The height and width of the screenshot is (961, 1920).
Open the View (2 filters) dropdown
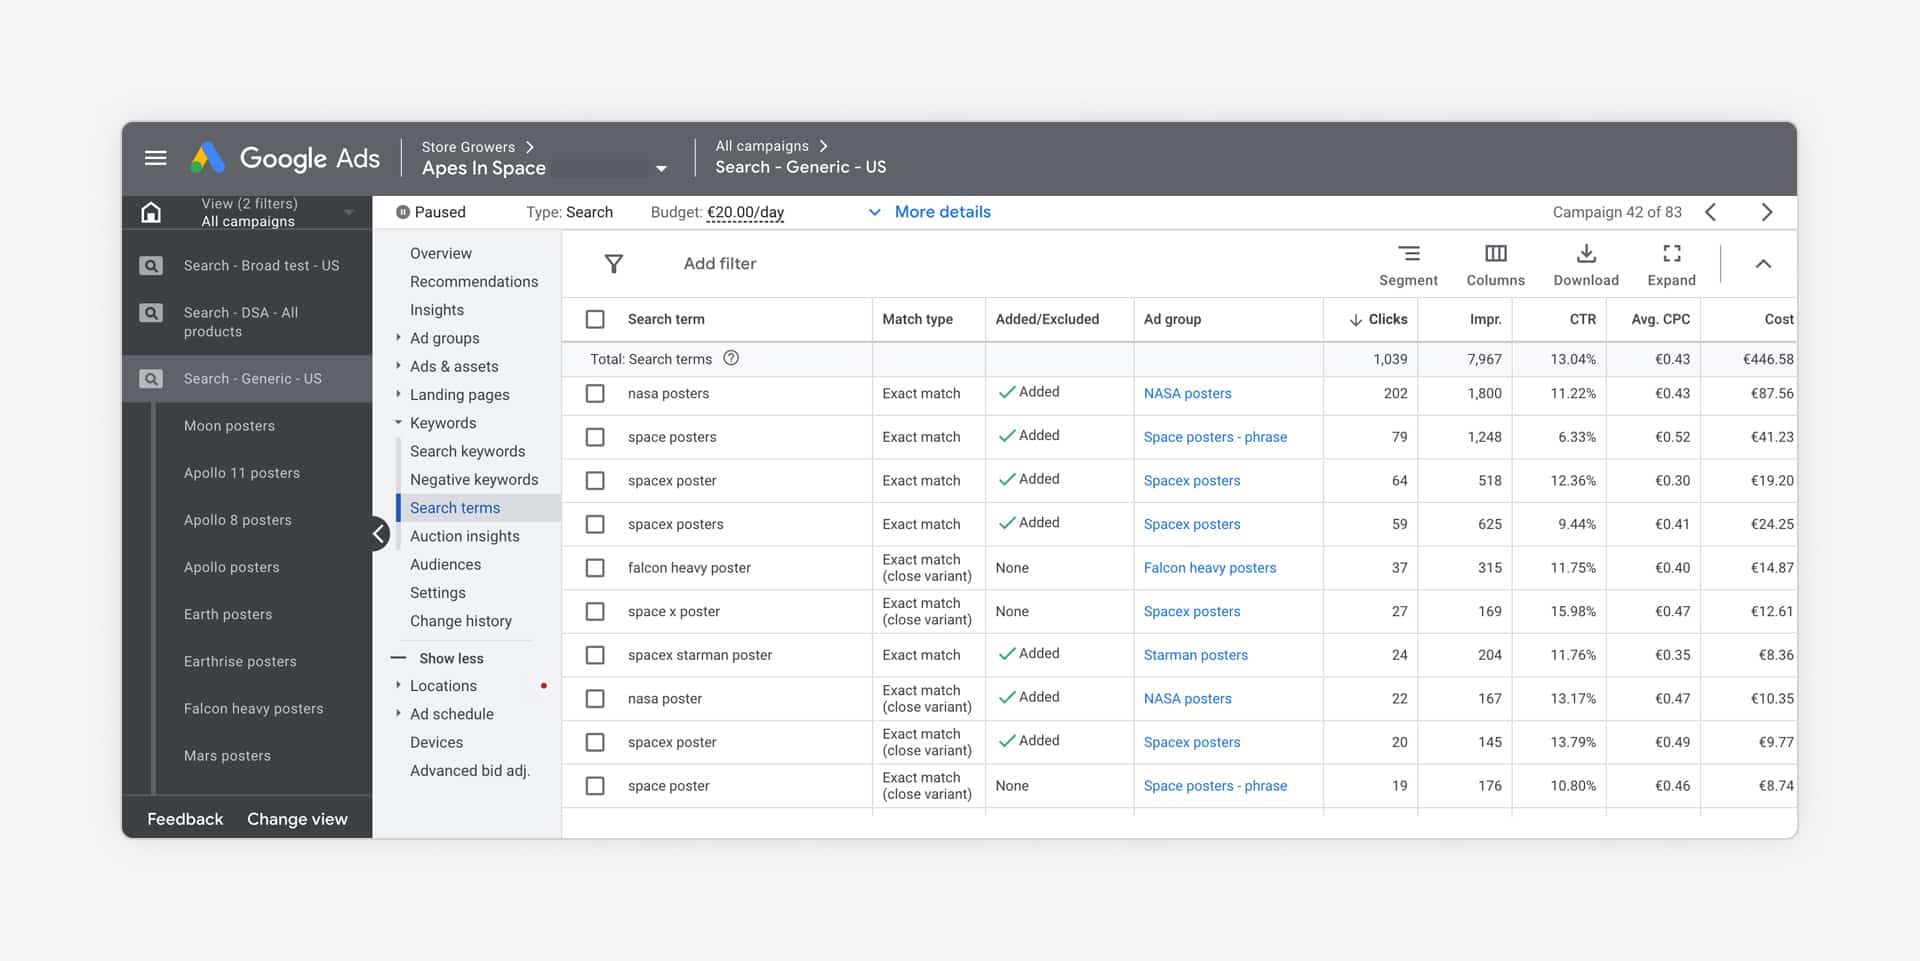tap(349, 212)
